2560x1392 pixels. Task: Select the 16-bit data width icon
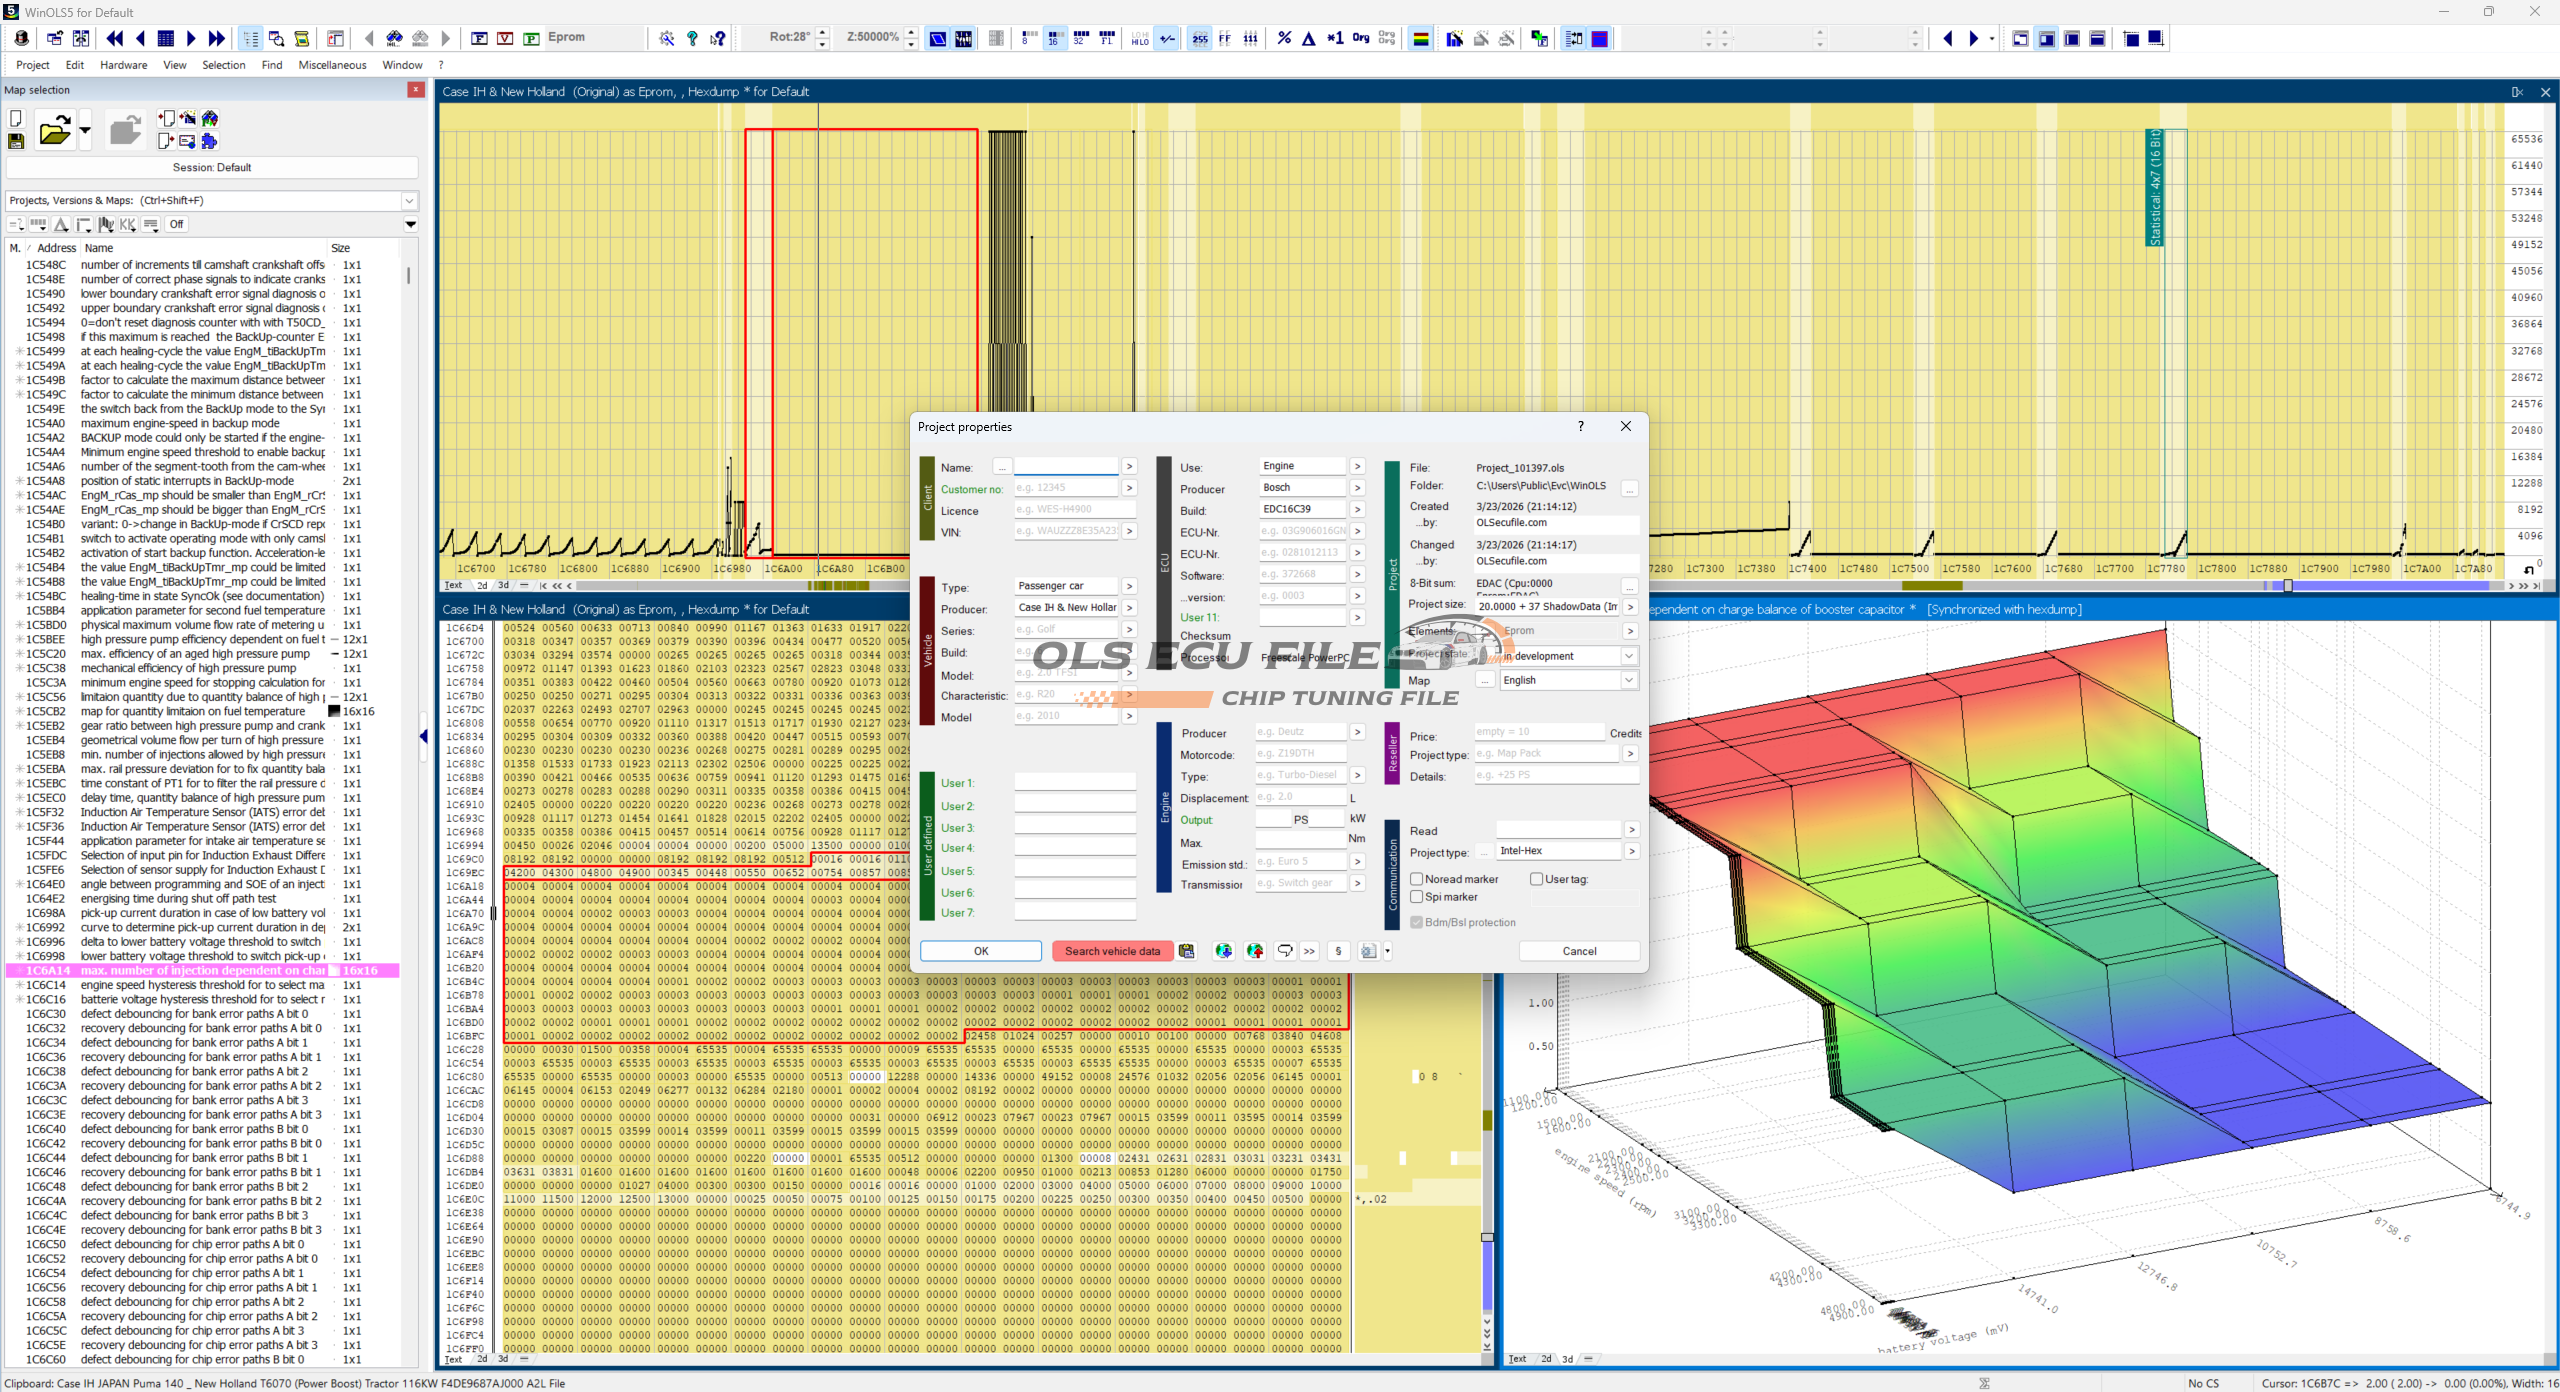click(1054, 38)
